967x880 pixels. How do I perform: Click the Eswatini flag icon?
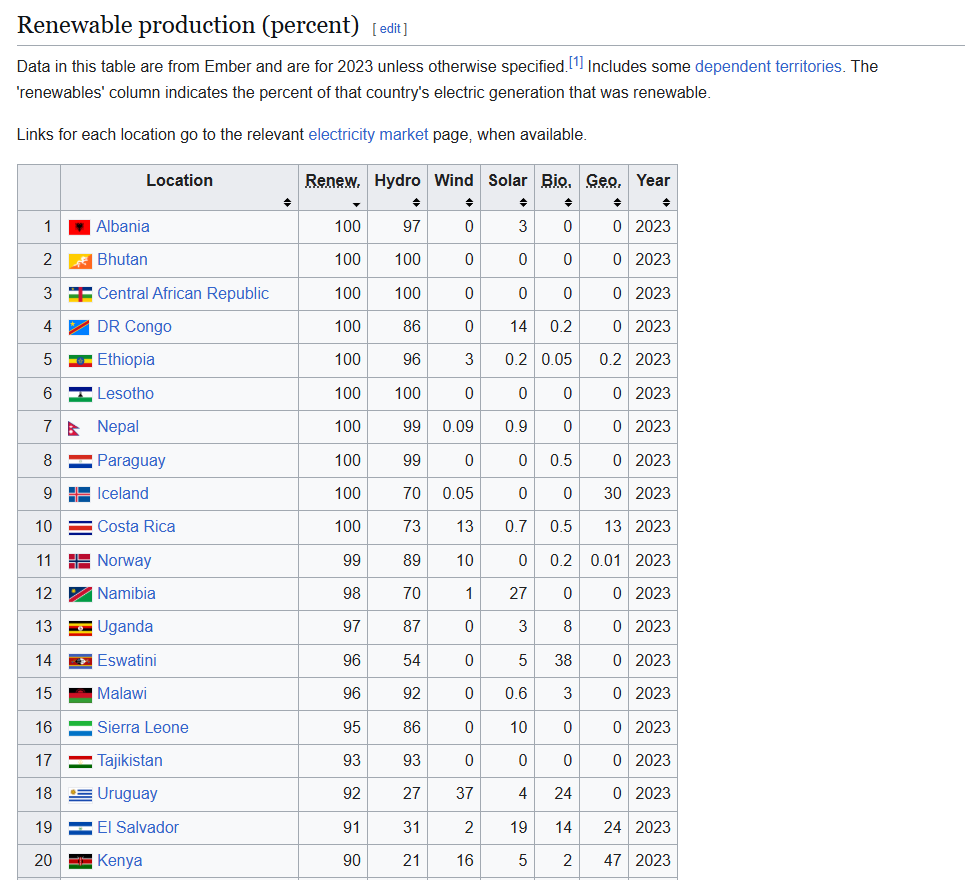(x=80, y=661)
